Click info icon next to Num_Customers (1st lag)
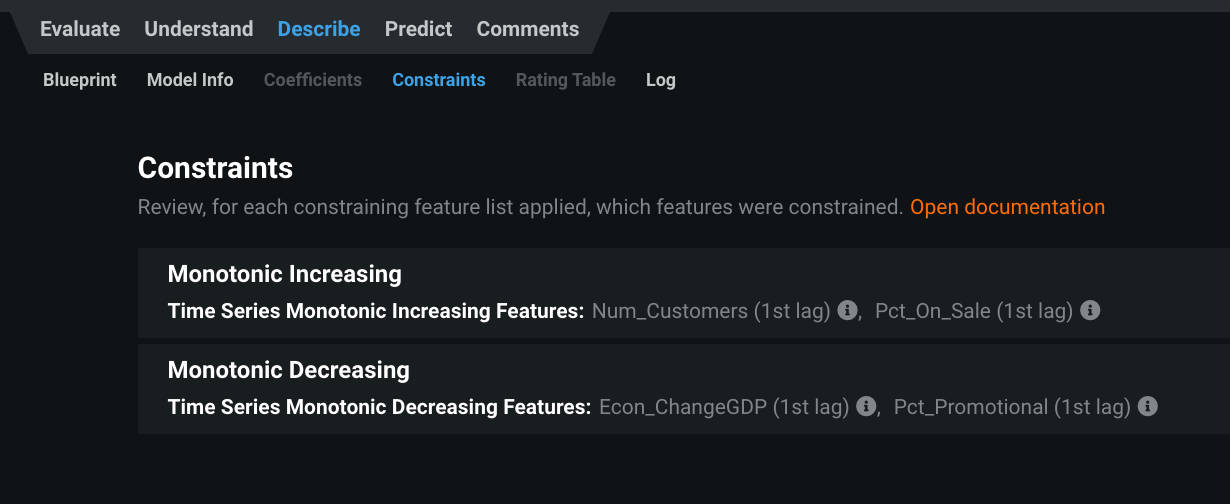 pyautogui.click(x=847, y=311)
